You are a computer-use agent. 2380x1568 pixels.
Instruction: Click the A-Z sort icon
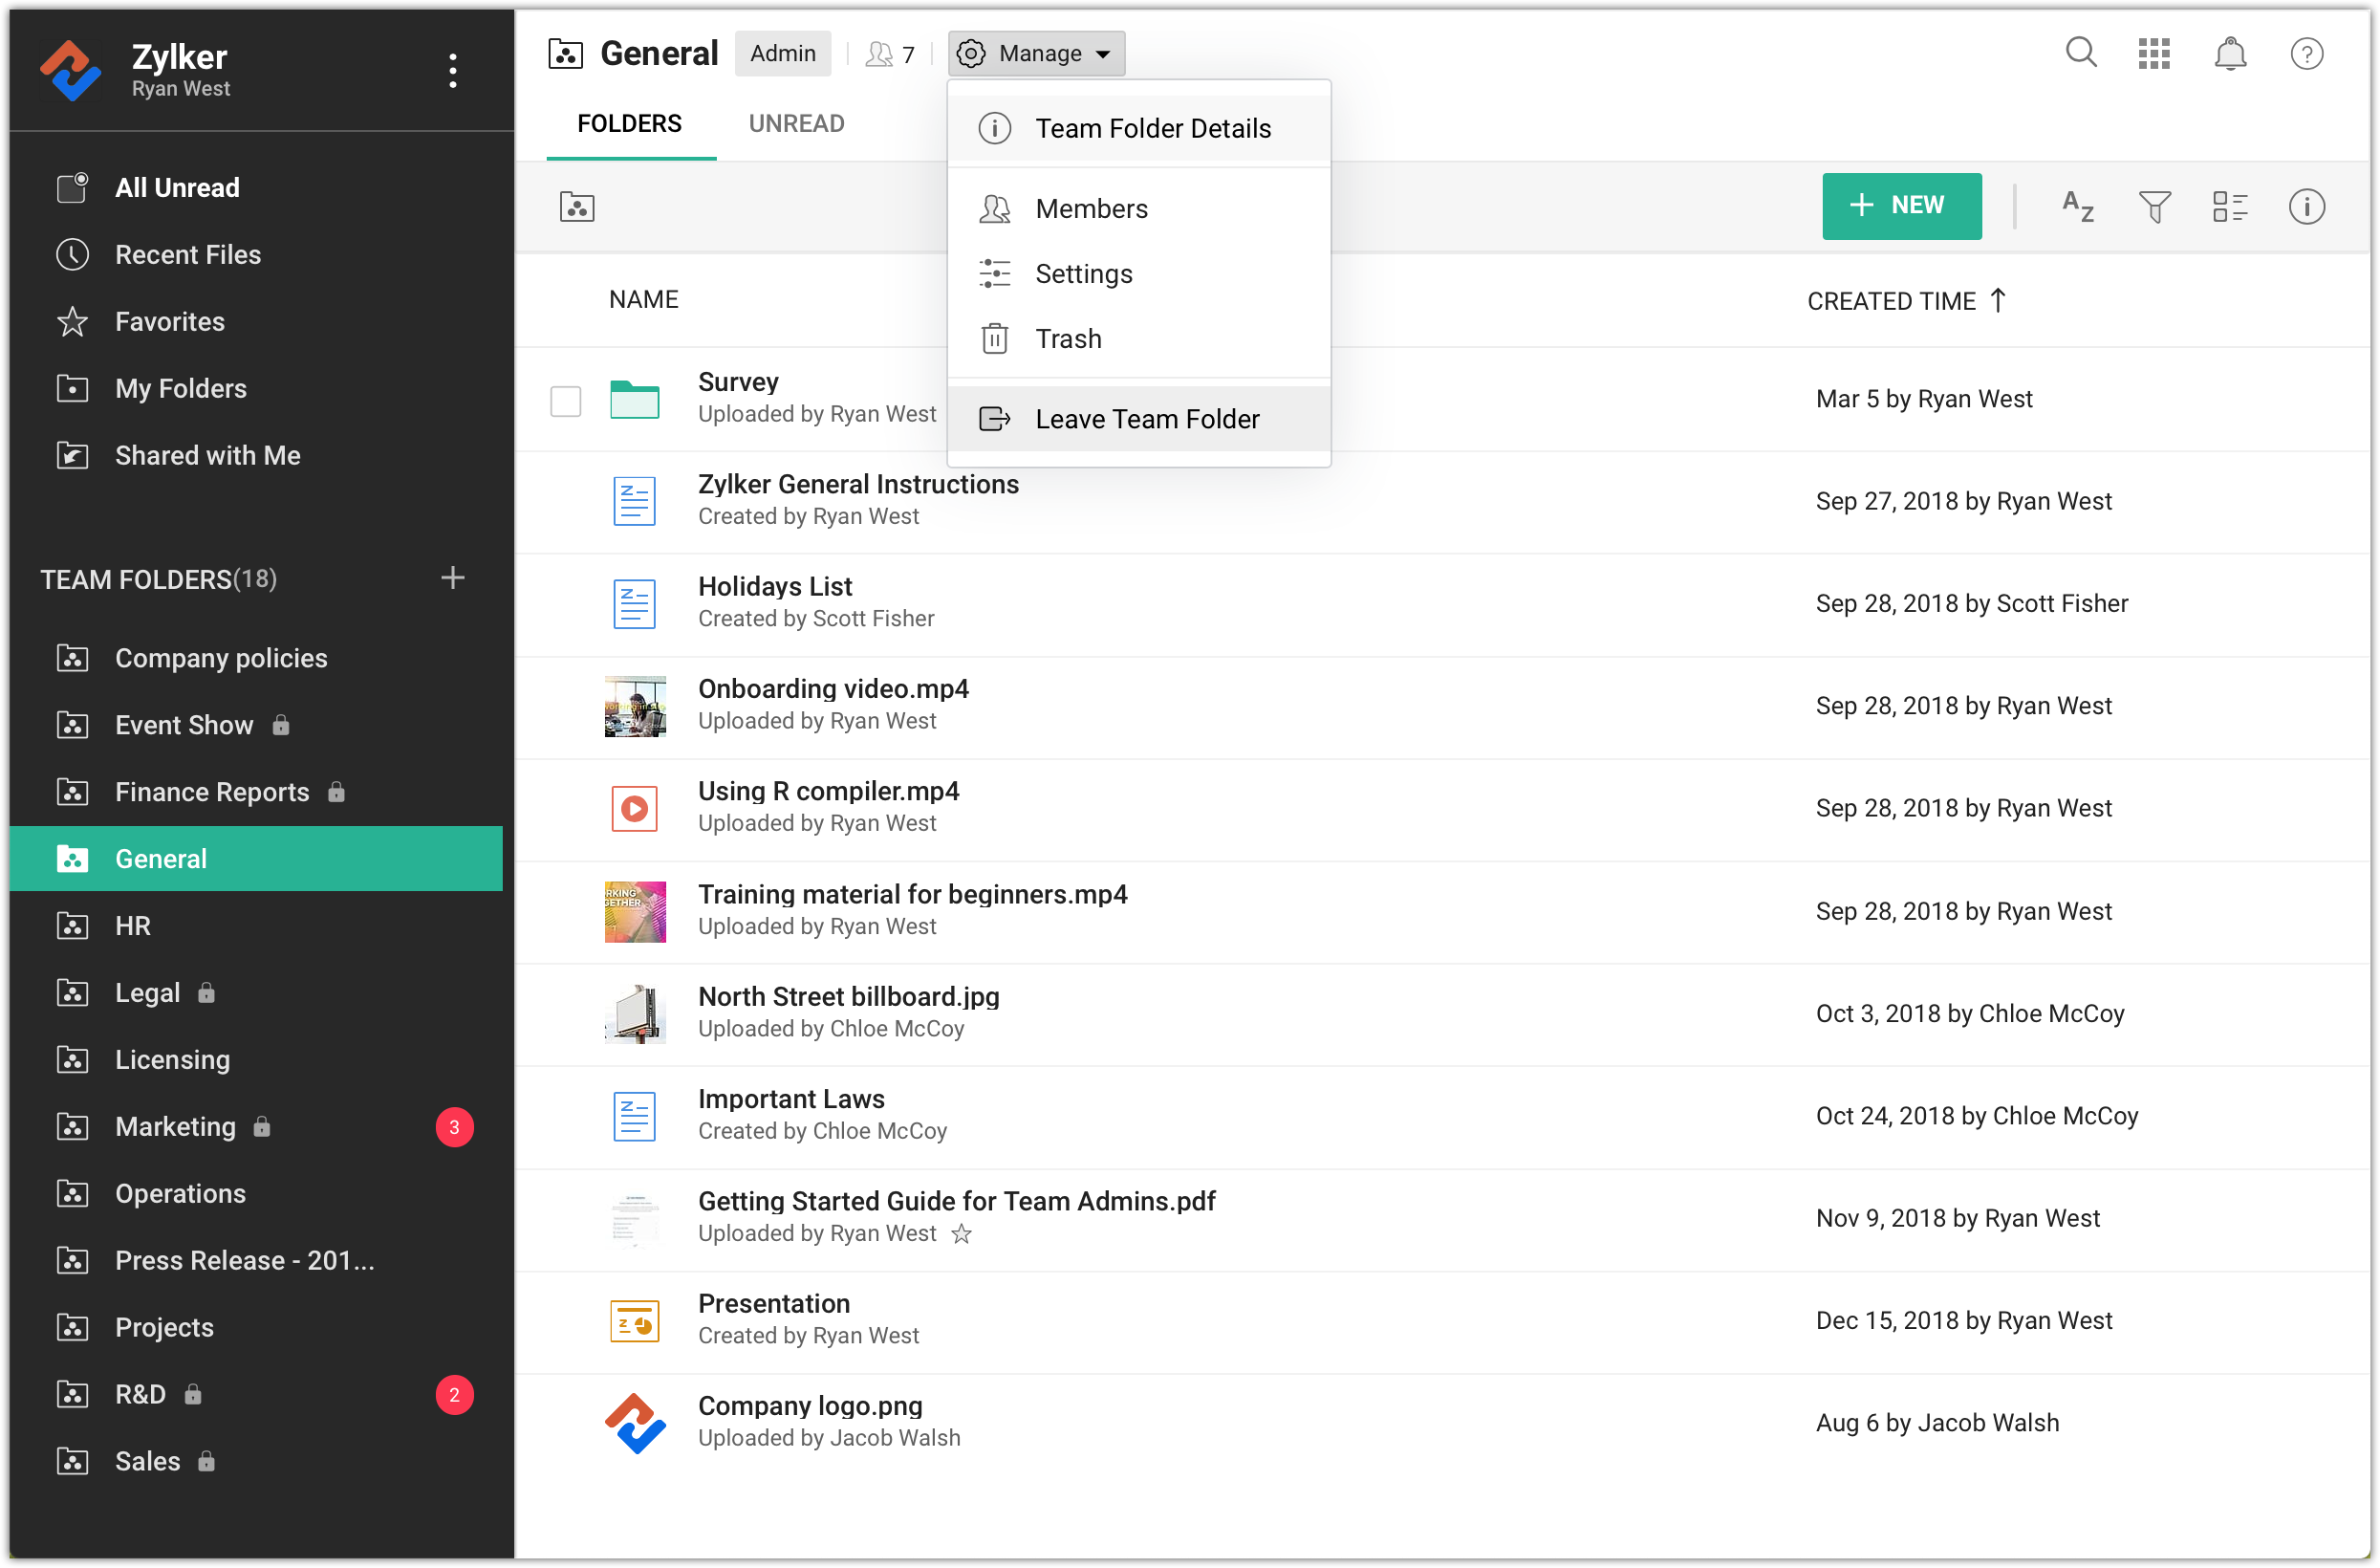click(2077, 207)
